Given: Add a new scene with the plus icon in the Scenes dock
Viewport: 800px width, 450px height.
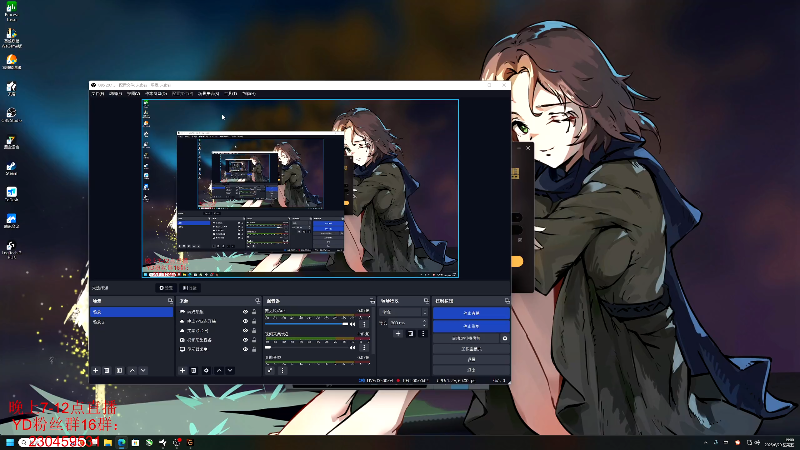Looking at the screenshot, I should click(95, 370).
